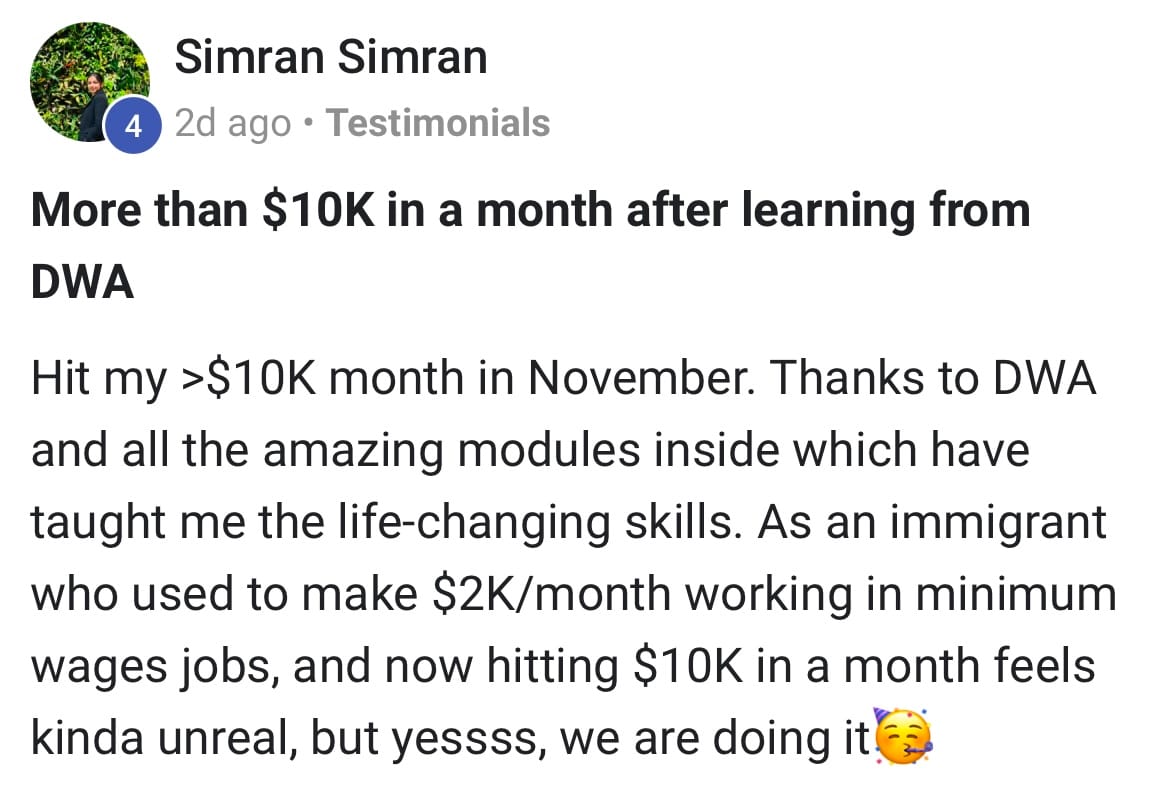
Task: Click 'DWA' on the title's second line
Action: tap(83, 283)
